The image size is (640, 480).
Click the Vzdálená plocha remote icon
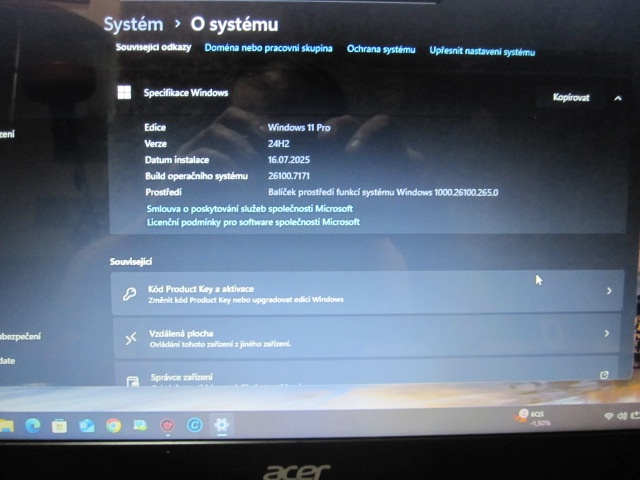pos(131,338)
